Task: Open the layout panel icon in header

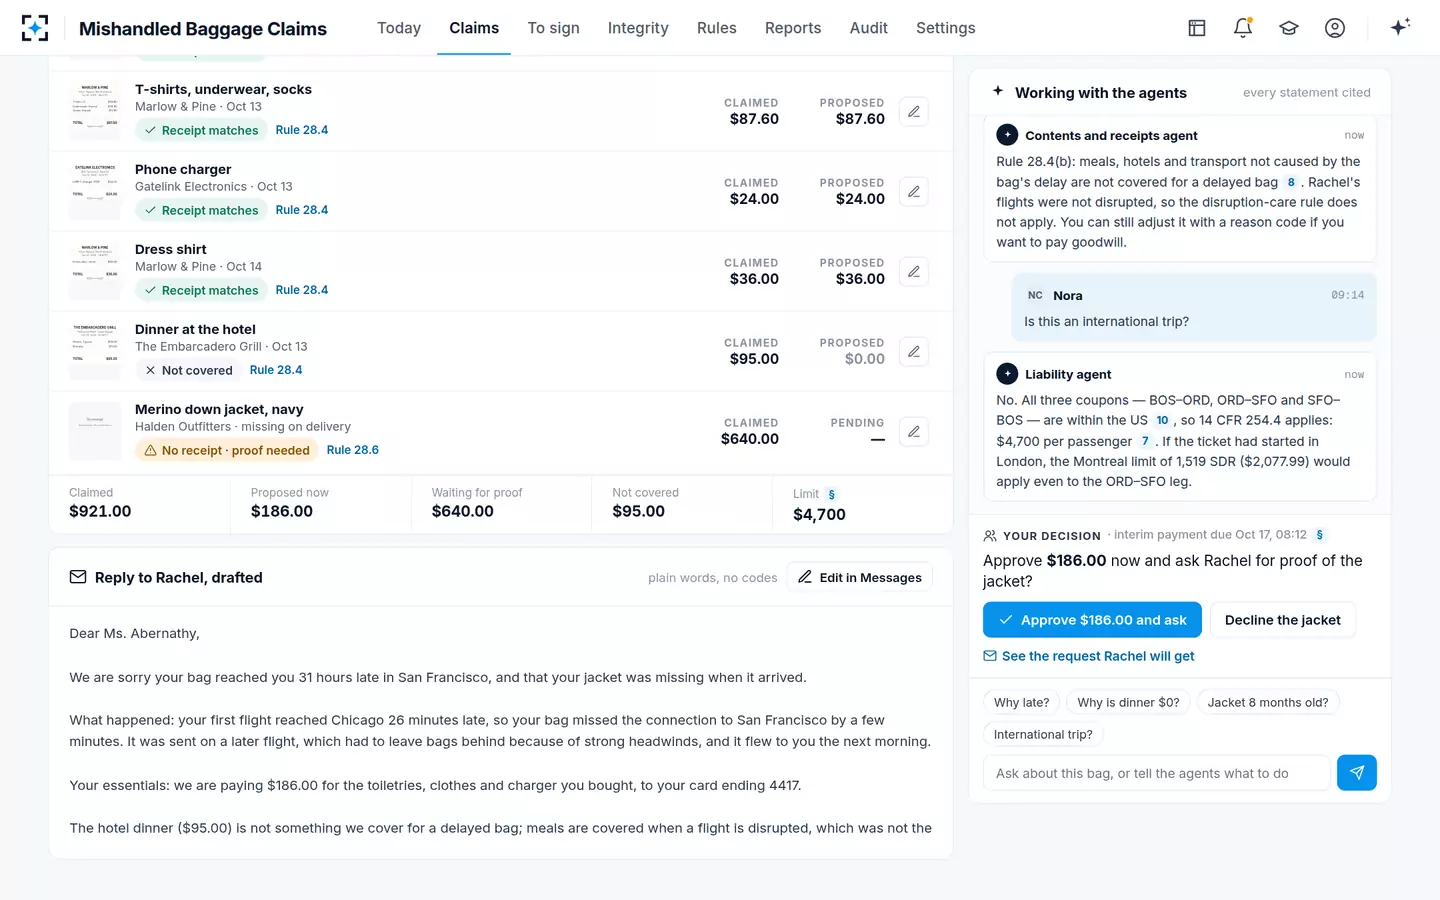Action: point(1197,28)
